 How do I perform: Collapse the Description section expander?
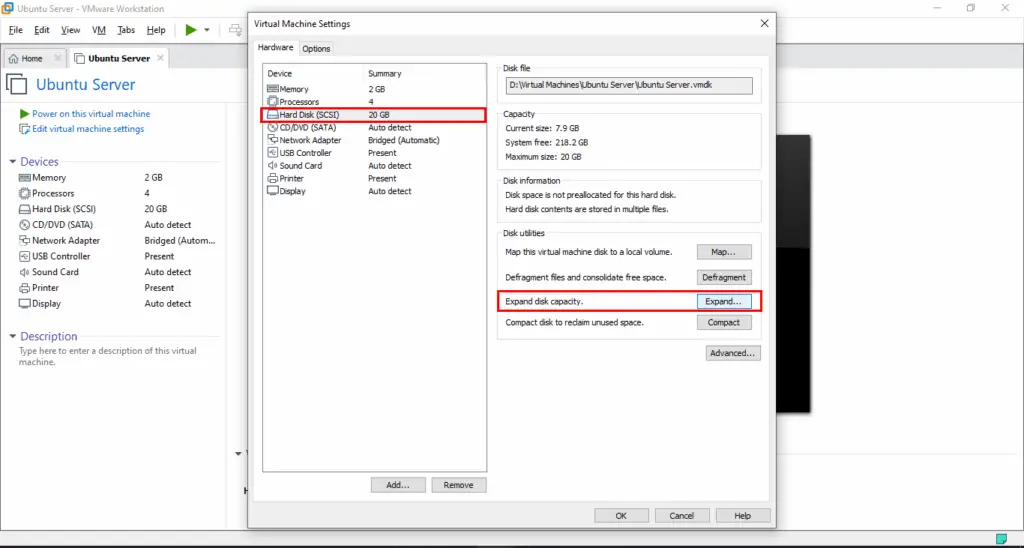coord(12,336)
